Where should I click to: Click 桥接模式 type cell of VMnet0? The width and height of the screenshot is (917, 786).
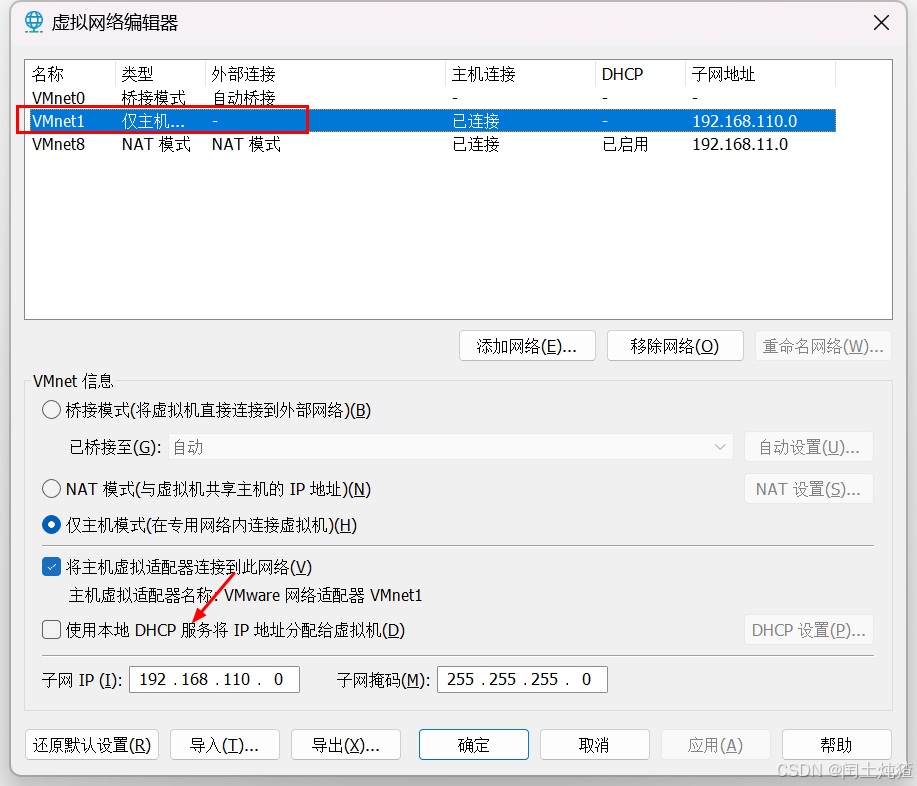tap(153, 98)
